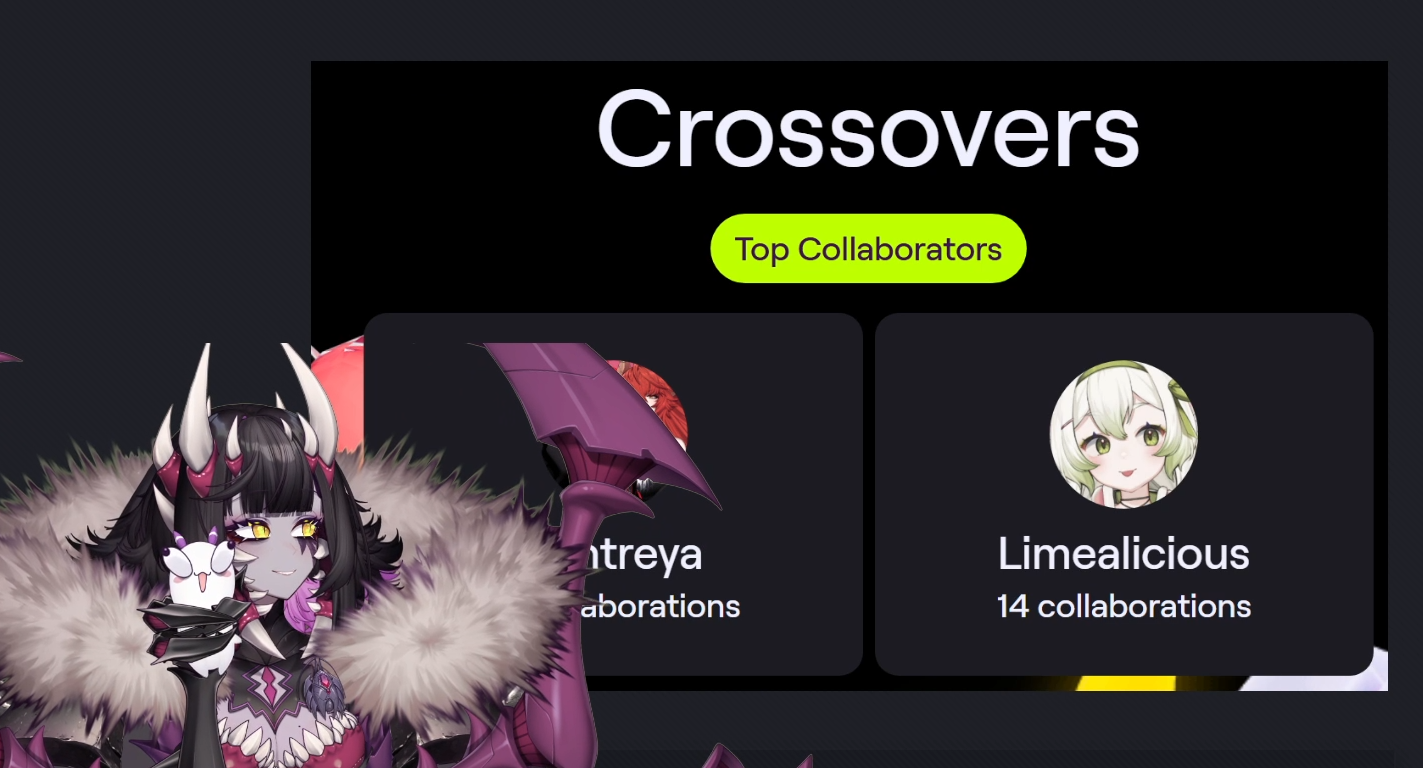
Task: Click the cut-off 'aborations' count text
Action: [660, 606]
